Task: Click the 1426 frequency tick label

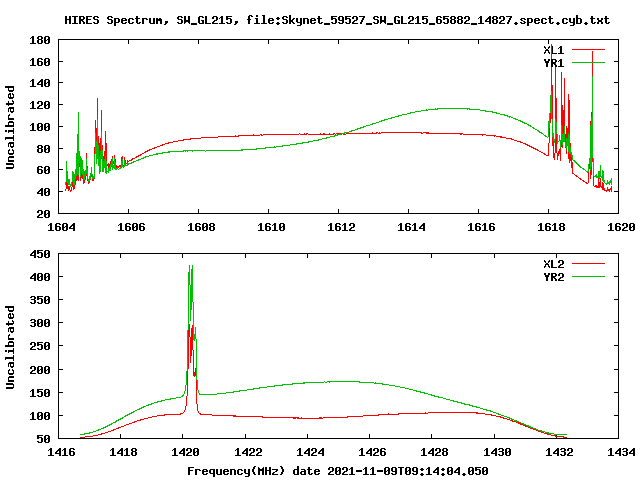Action: click(x=372, y=452)
